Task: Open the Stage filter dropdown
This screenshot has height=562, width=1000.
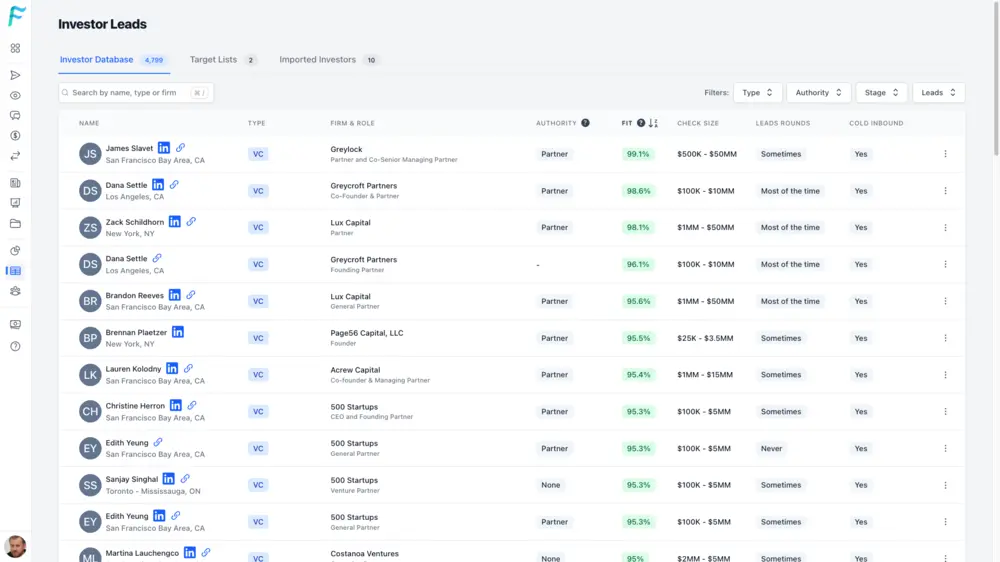Action: [881, 92]
